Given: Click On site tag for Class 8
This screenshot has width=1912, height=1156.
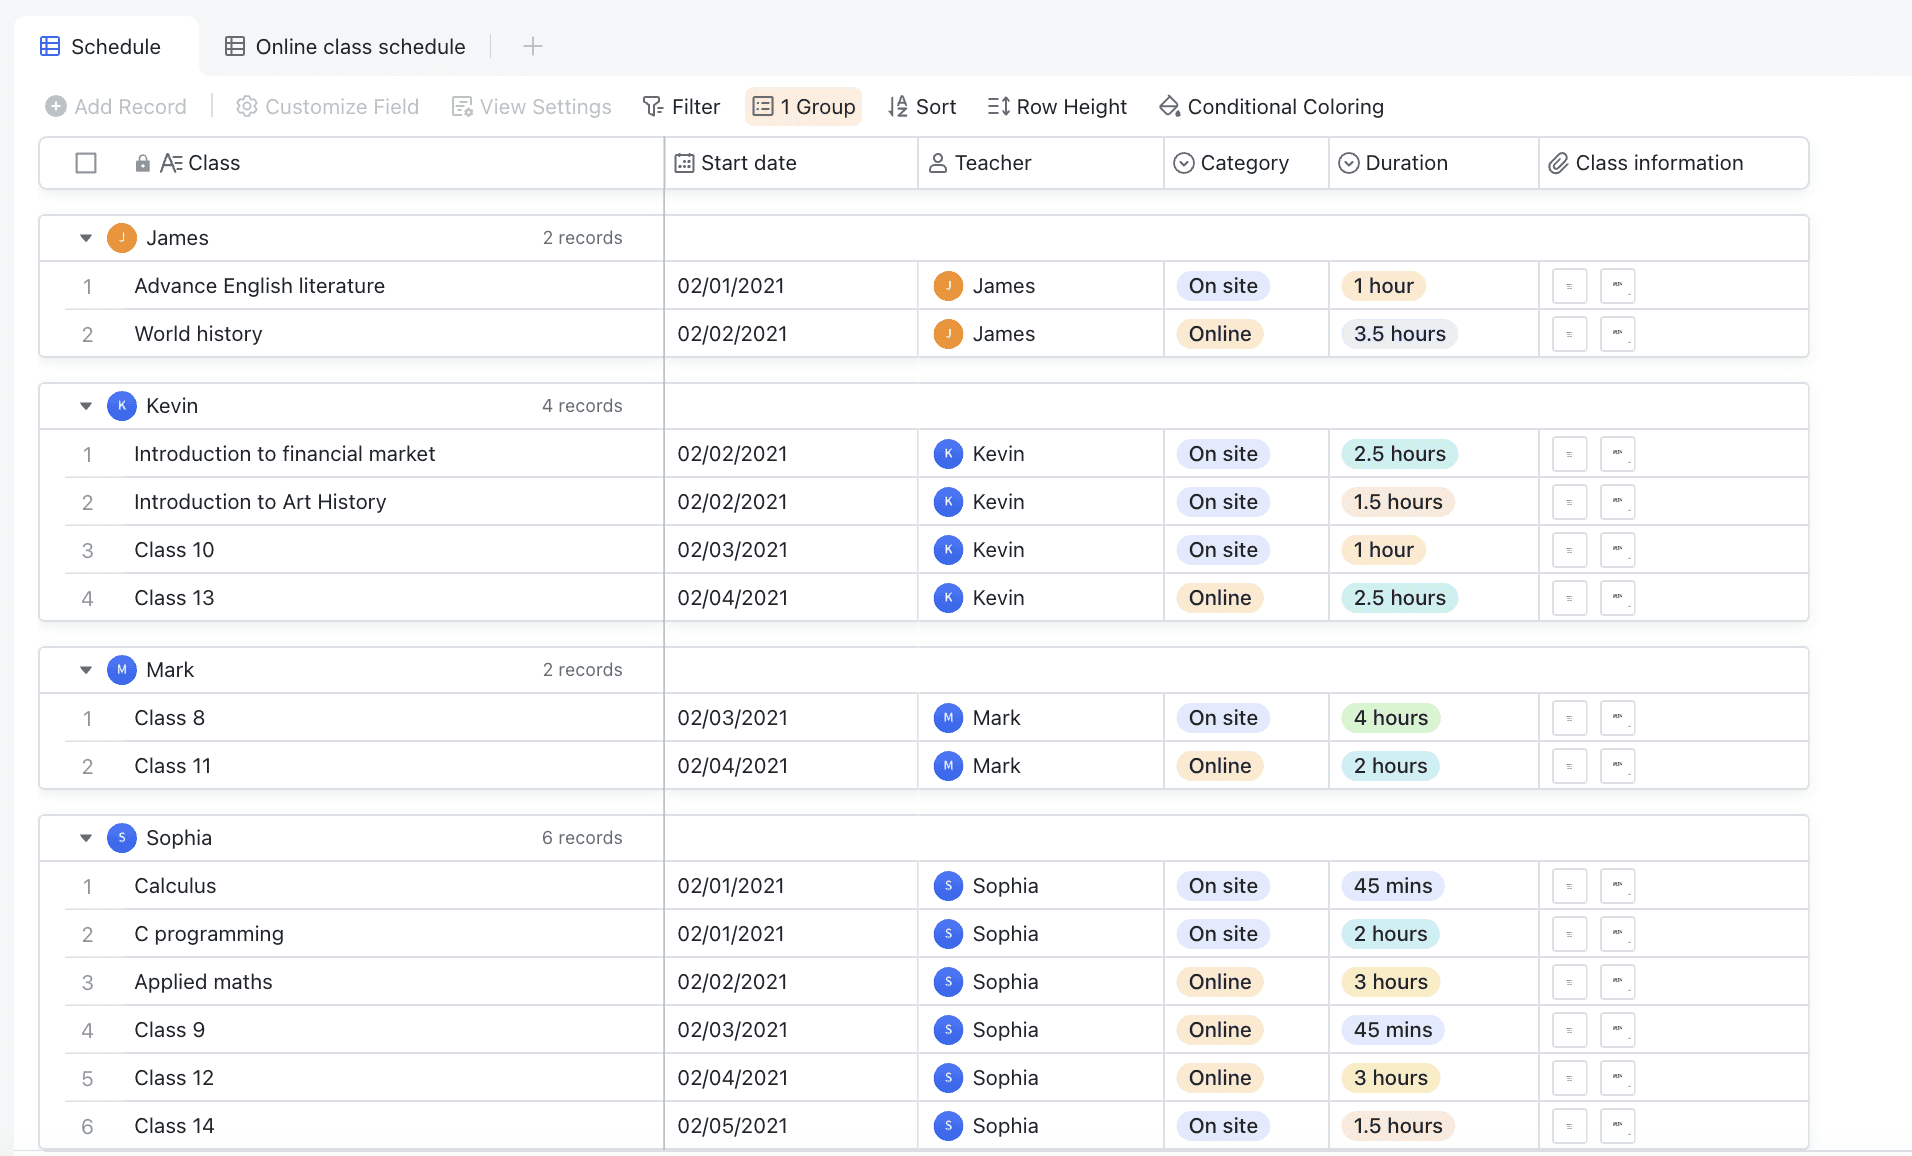Looking at the screenshot, I should [1223, 718].
